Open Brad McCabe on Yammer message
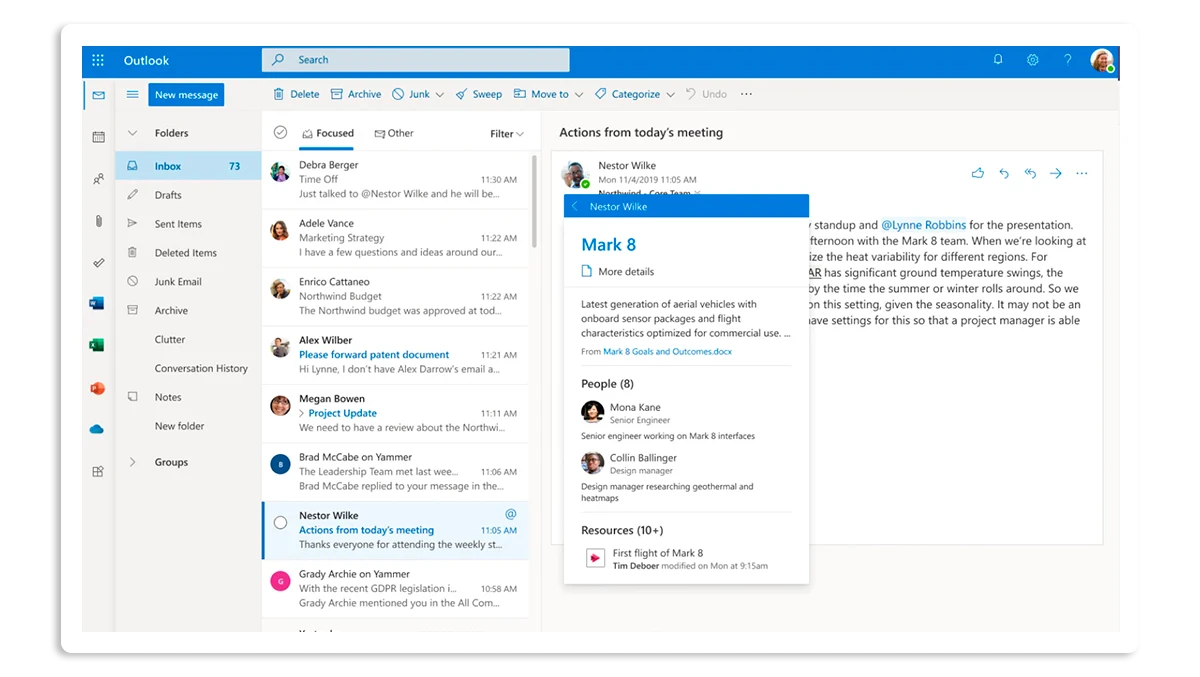The height and width of the screenshot is (677, 1200). [396, 471]
